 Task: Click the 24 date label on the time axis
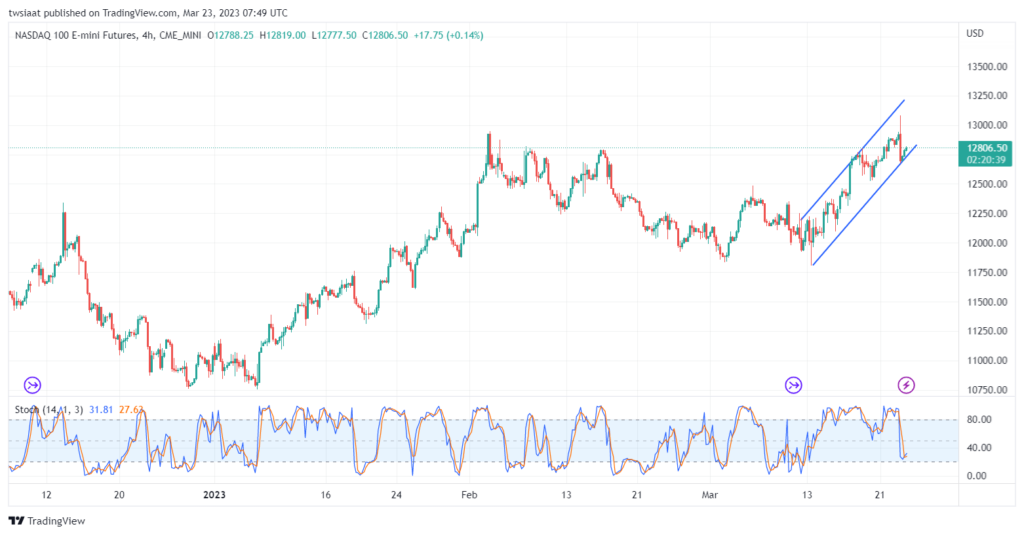397,494
